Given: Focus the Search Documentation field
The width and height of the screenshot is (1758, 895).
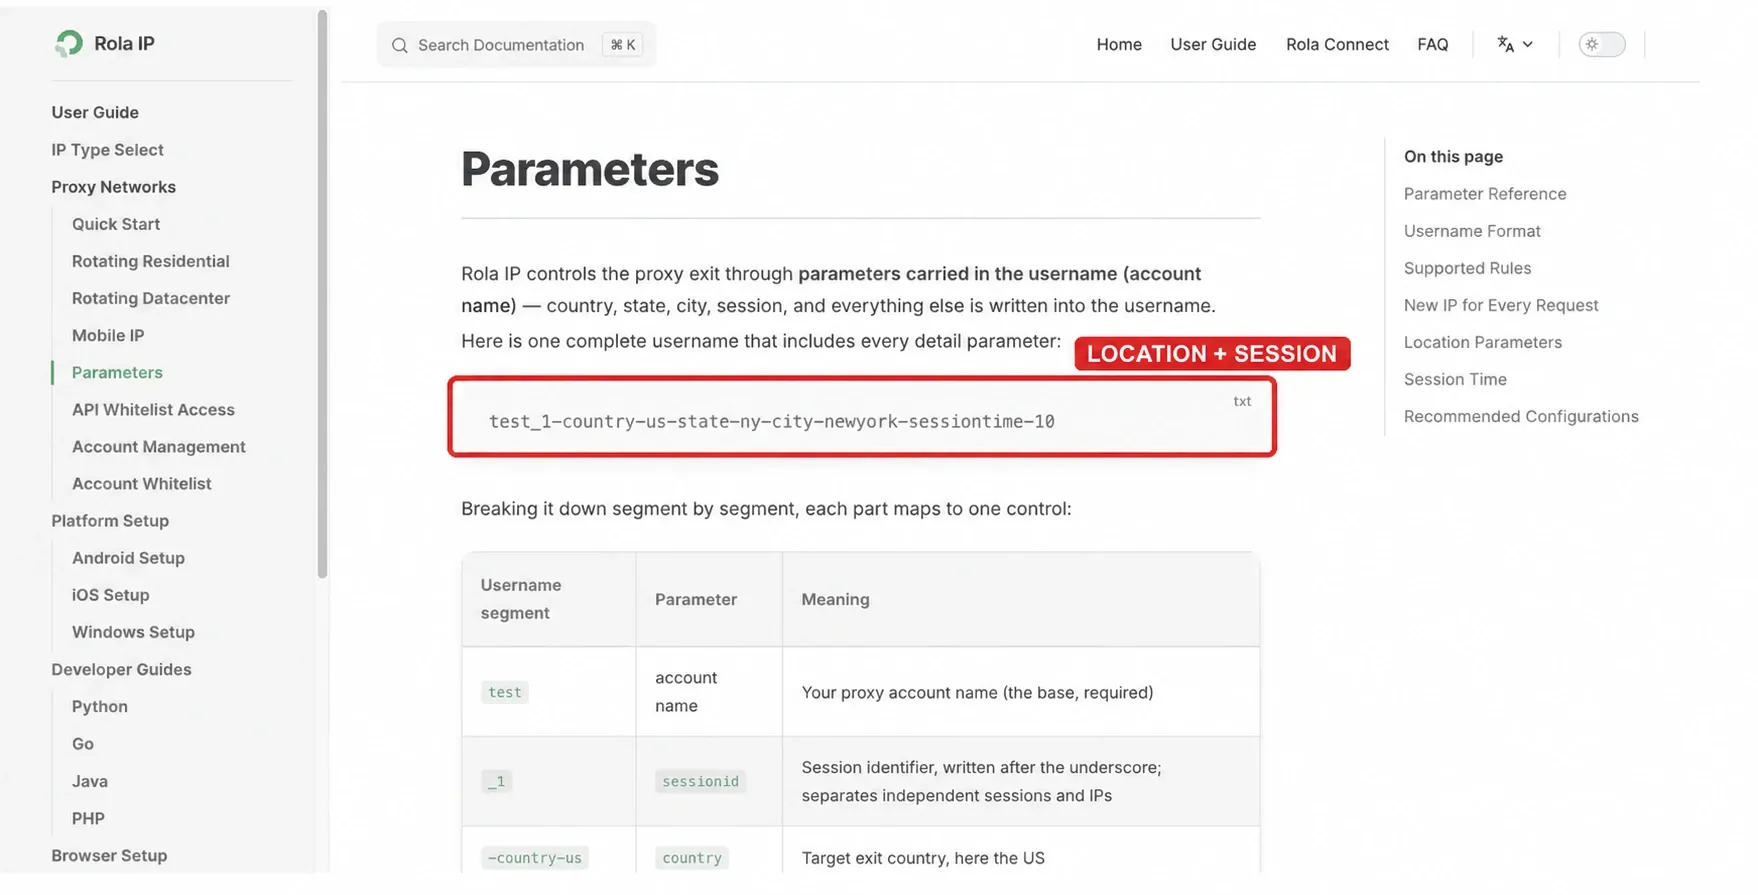Looking at the screenshot, I should 516,45.
